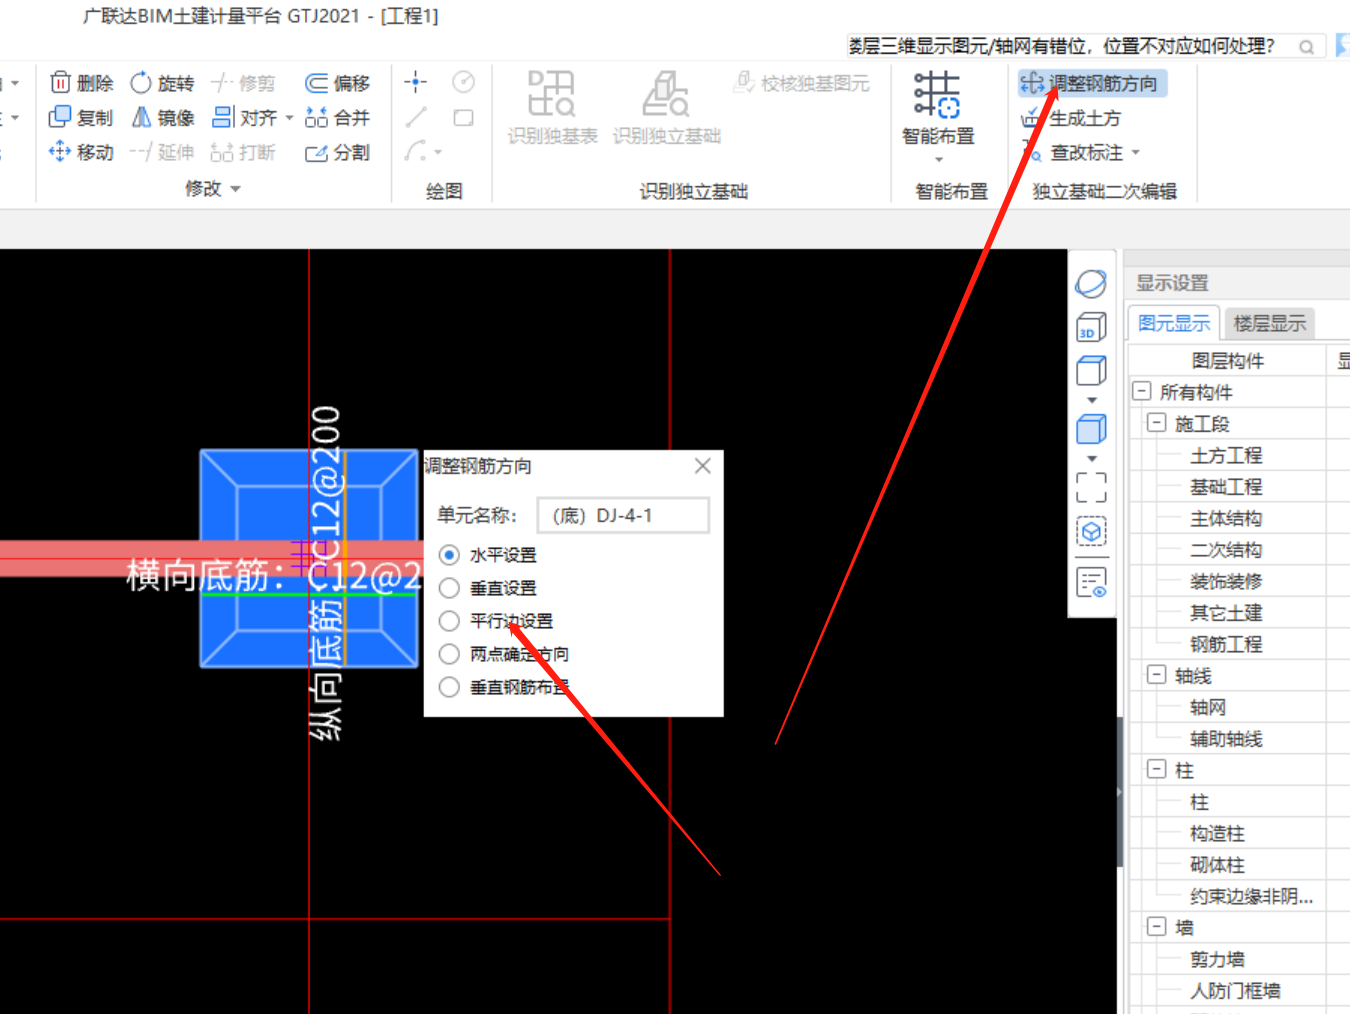Screen dimensions: 1350x1014
Task: Select 剪力墙 in tree
Action: 1217,959
